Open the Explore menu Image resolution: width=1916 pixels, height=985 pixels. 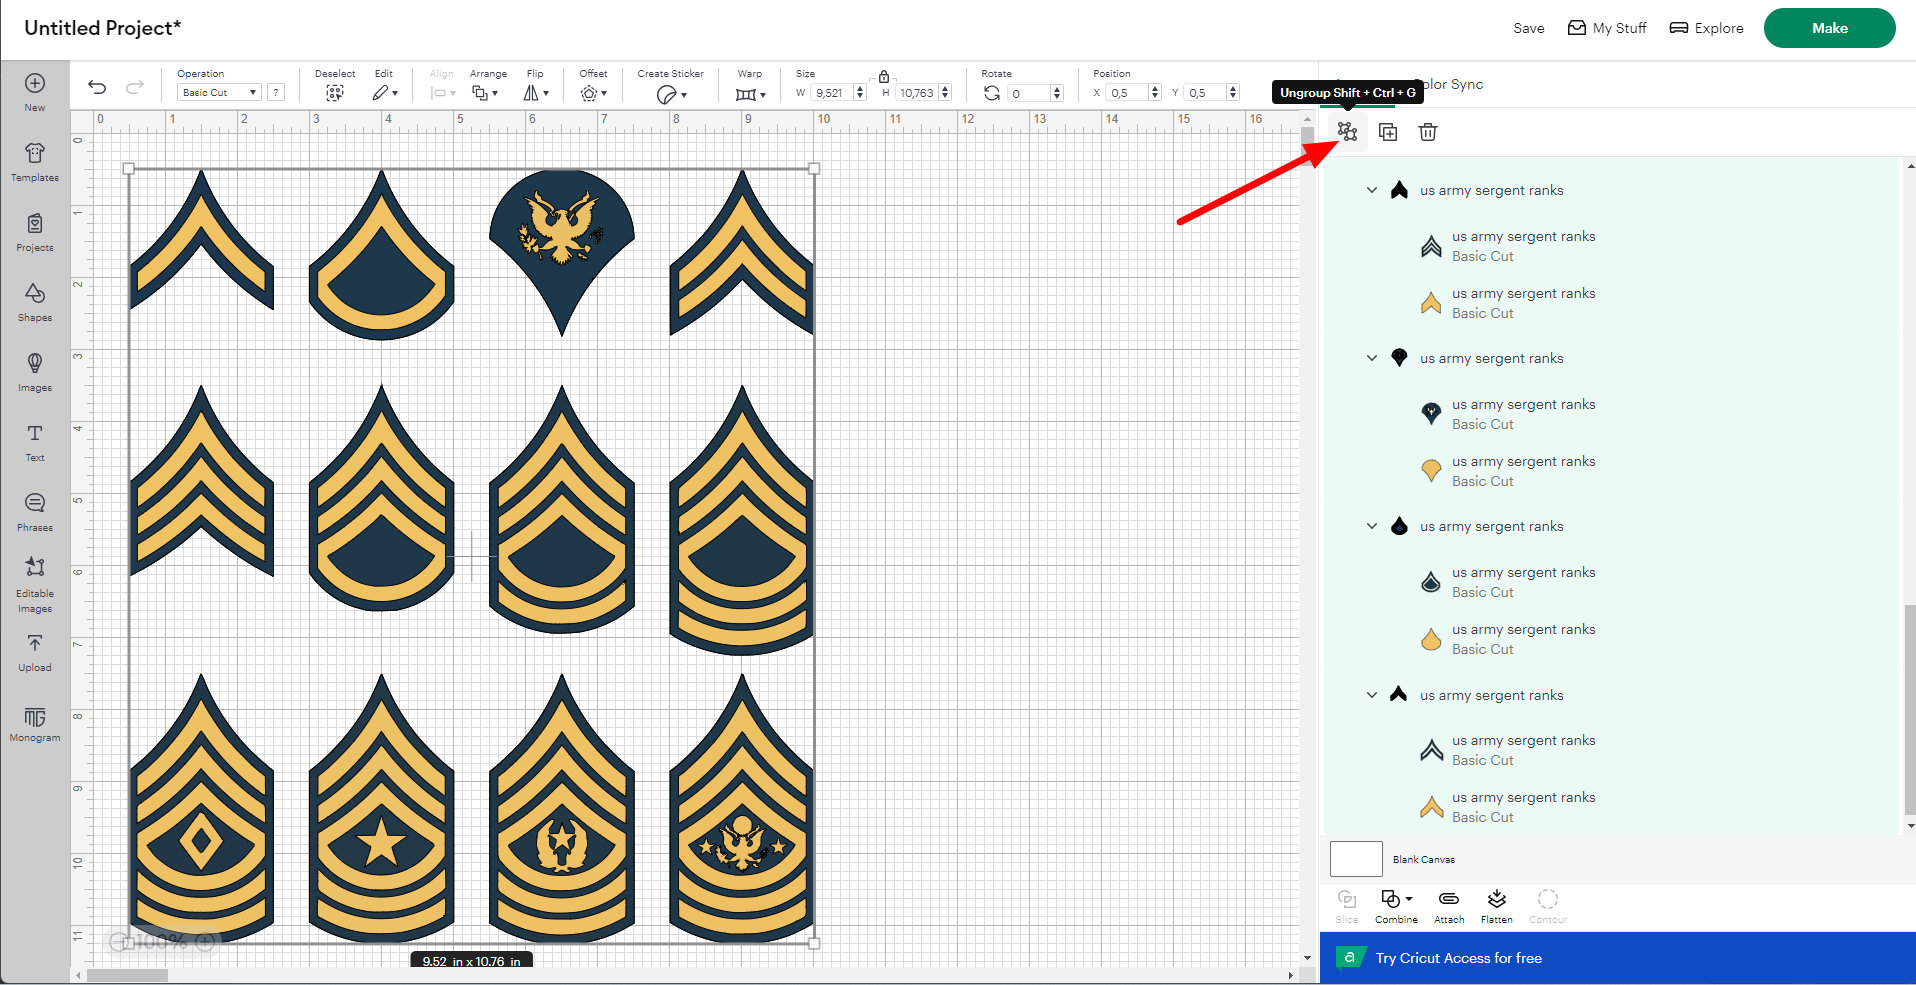[1706, 28]
